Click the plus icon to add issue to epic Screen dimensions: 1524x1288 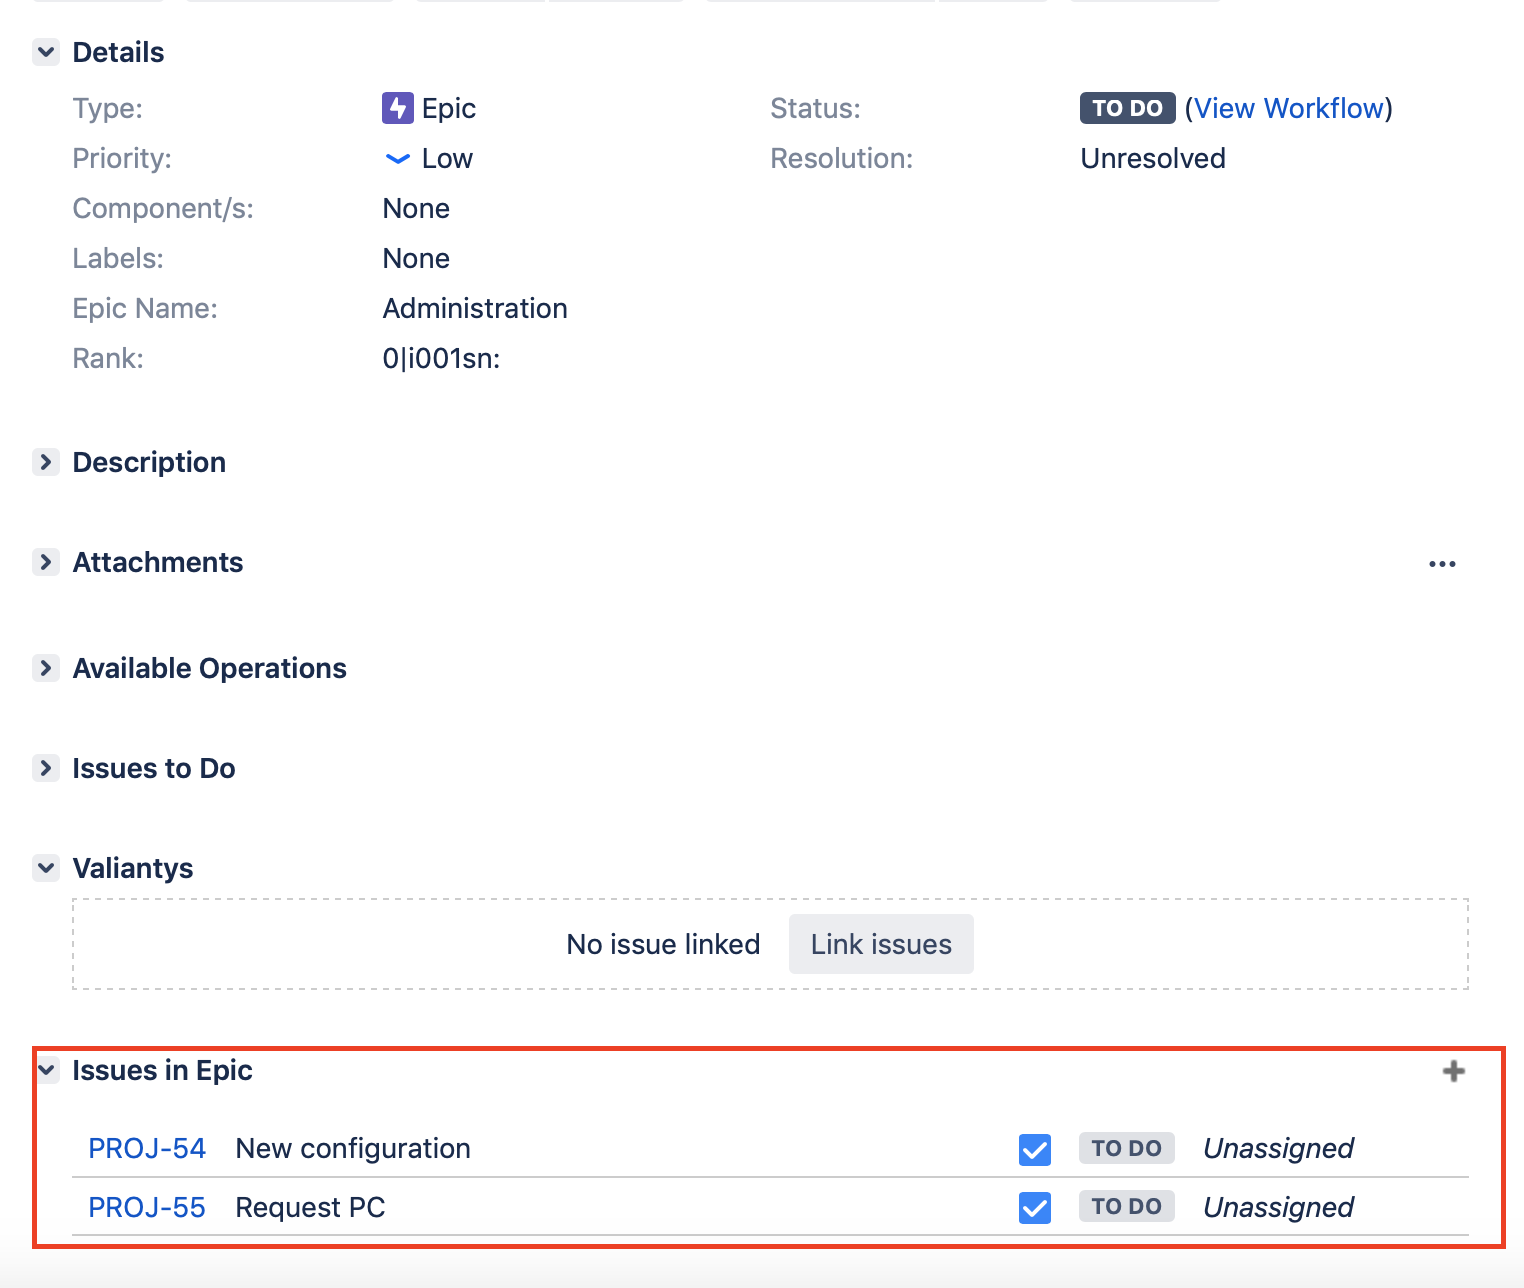(x=1455, y=1071)
